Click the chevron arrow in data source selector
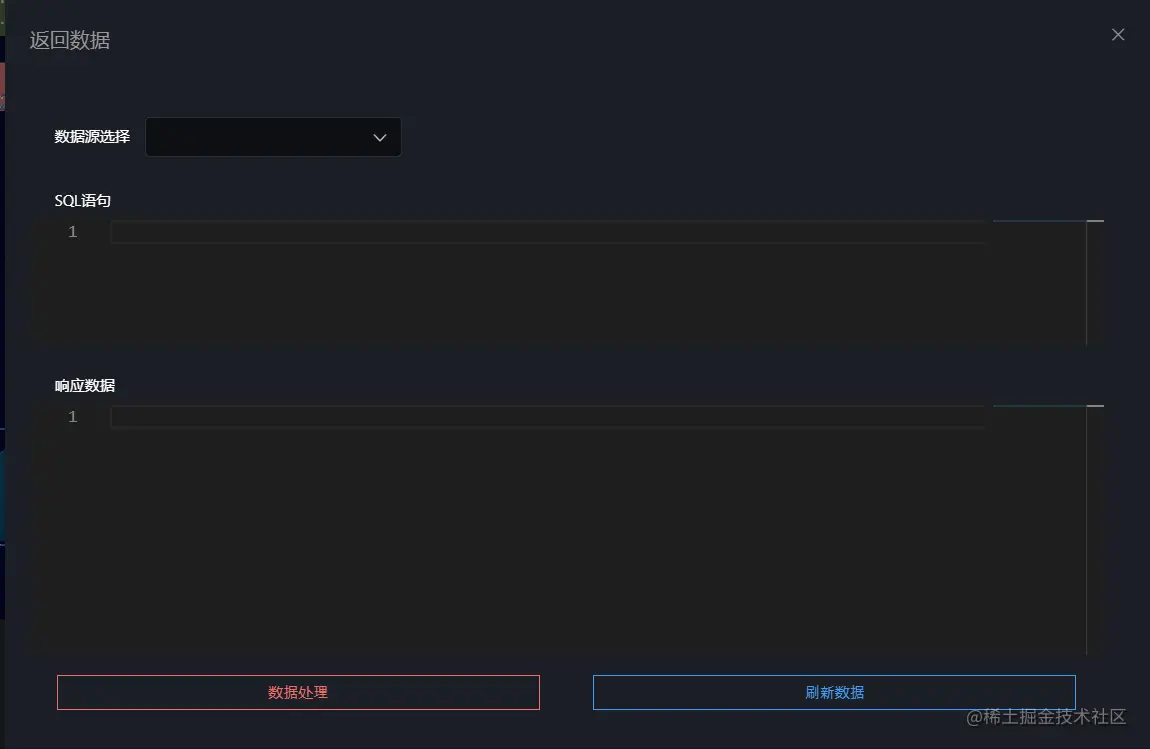This screenshot has height=749, width=1150. 380,137
